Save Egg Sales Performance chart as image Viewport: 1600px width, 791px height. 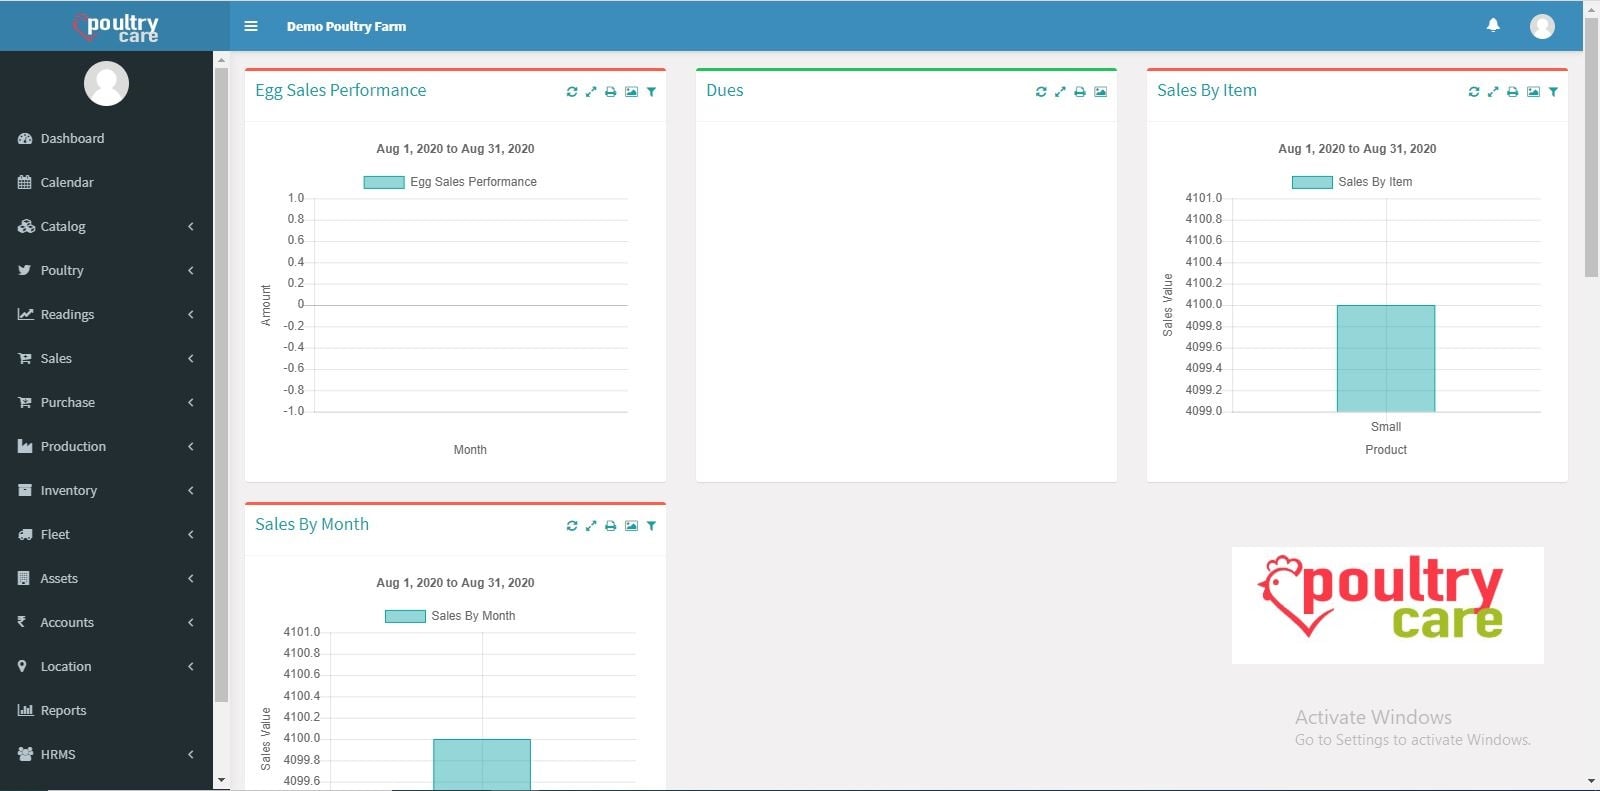631,92
